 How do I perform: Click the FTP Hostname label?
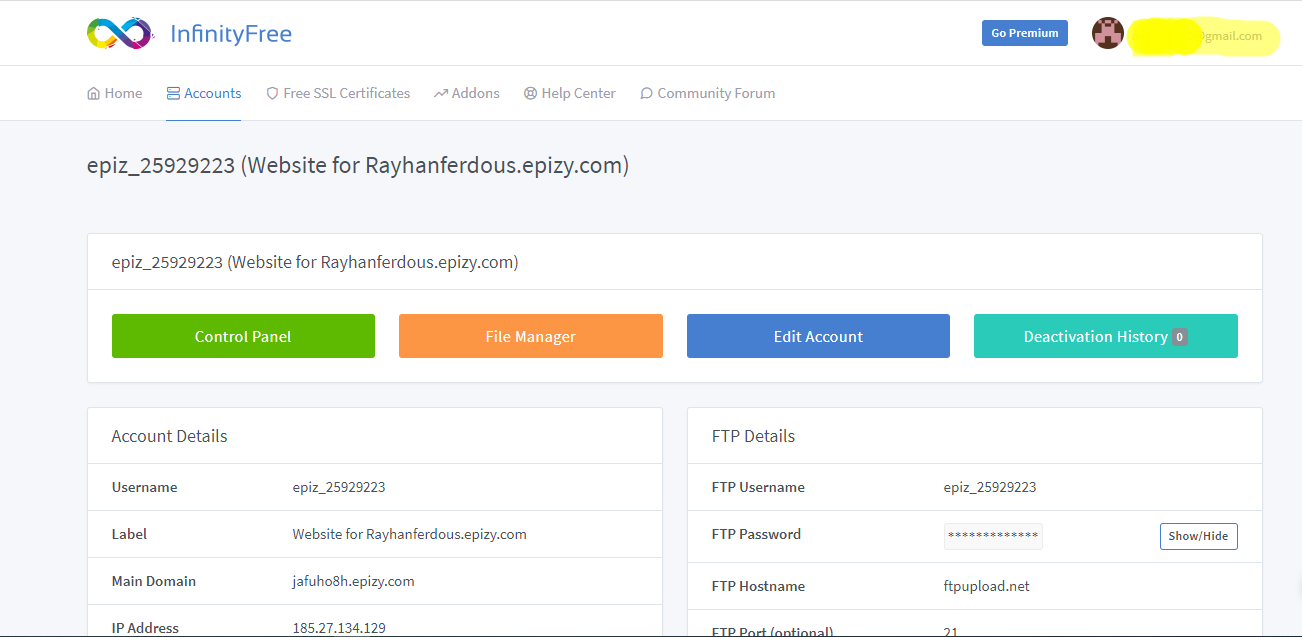(x=758, y=586)
